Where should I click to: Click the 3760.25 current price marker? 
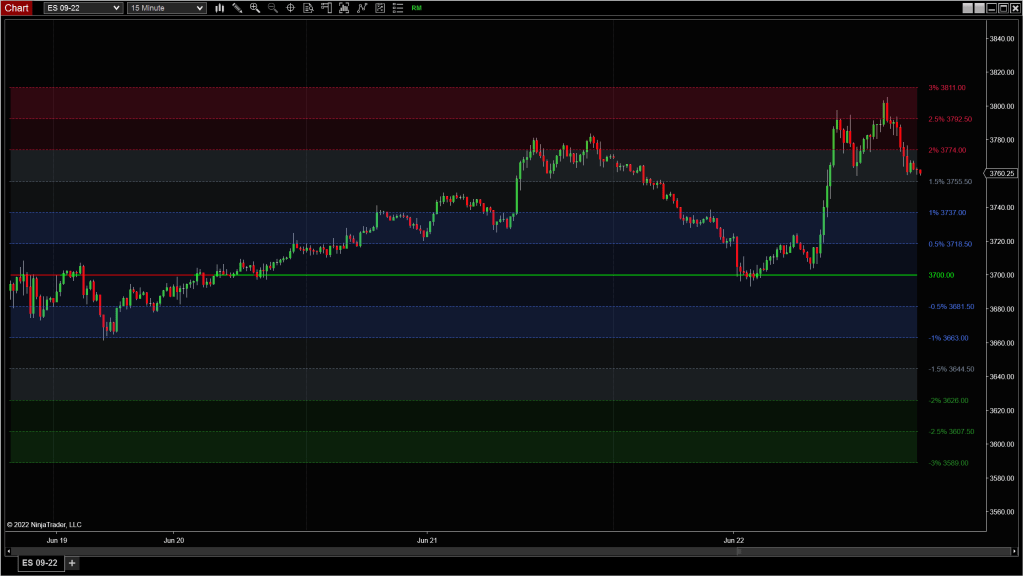pyautogui.click(x=1001, y=173)
